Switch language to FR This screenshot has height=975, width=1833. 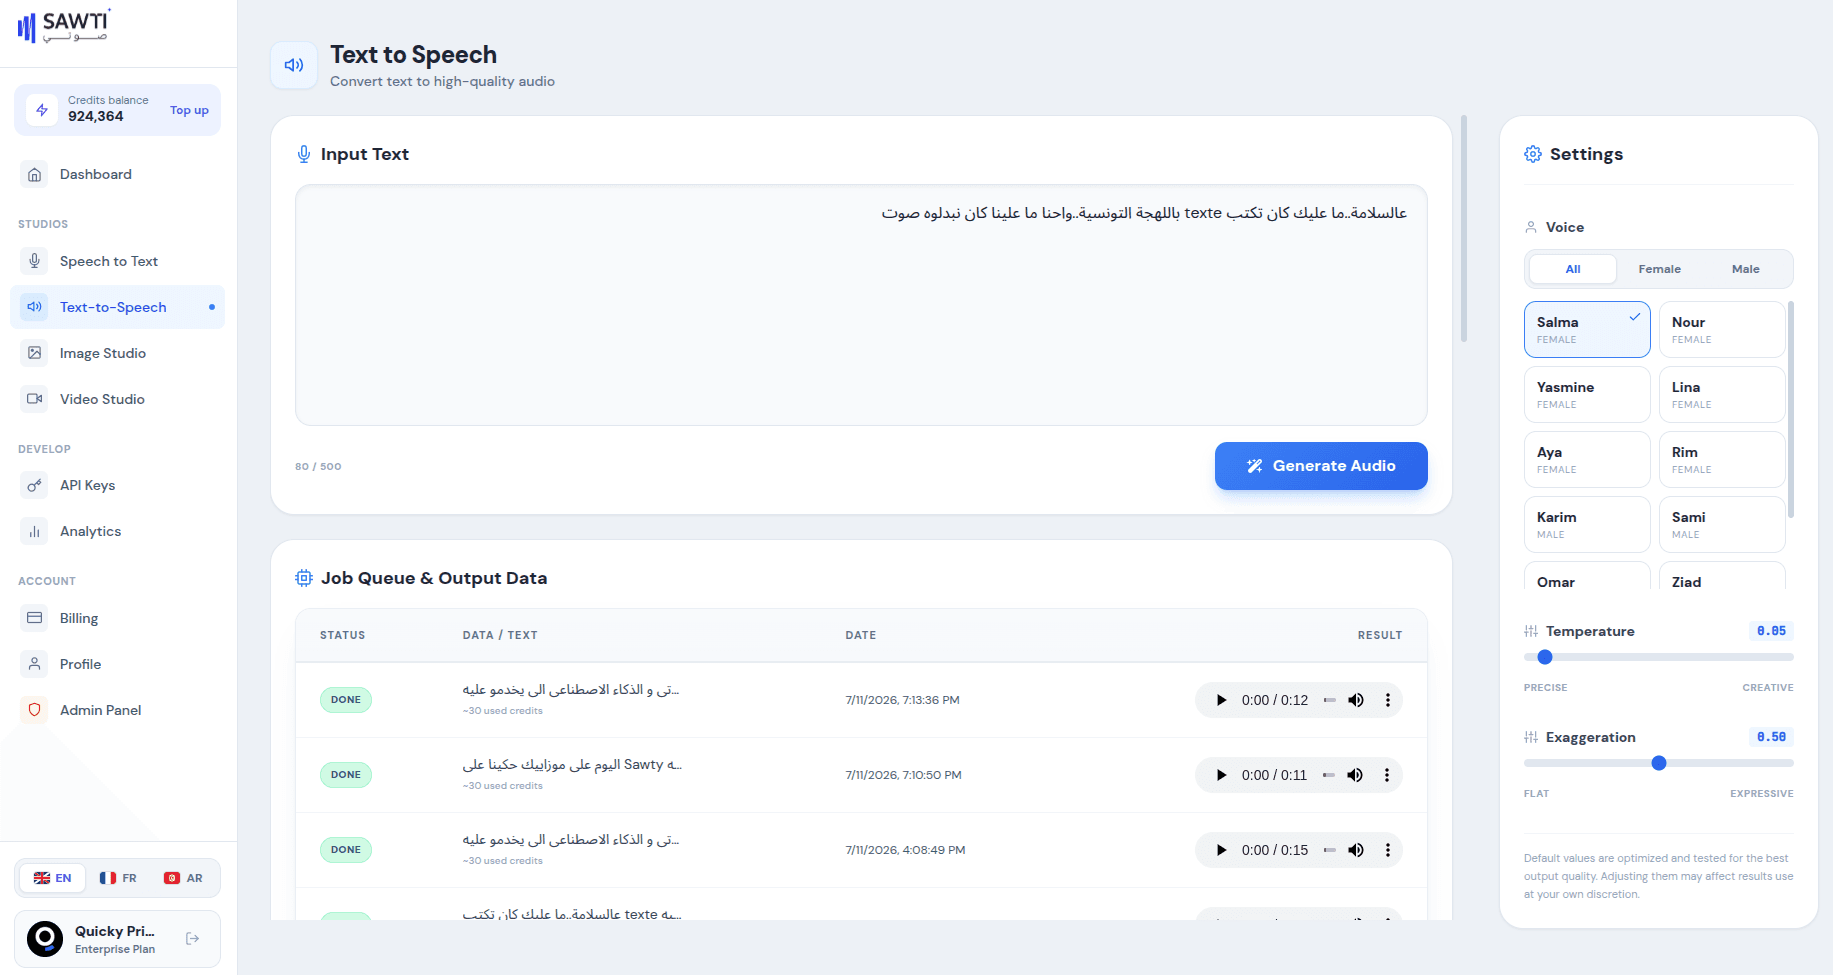pos(118,878)
